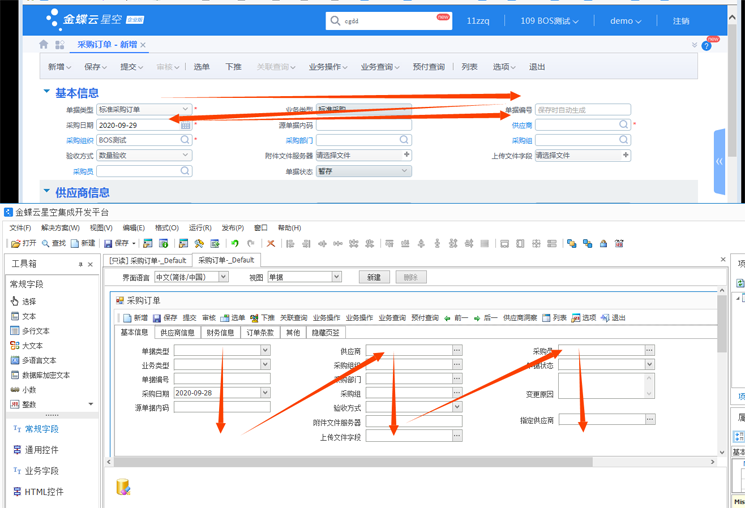This screenshot has width=745, height=508.
Task: Click 选单 in the designer form toolbar
Action: point(233,317)
